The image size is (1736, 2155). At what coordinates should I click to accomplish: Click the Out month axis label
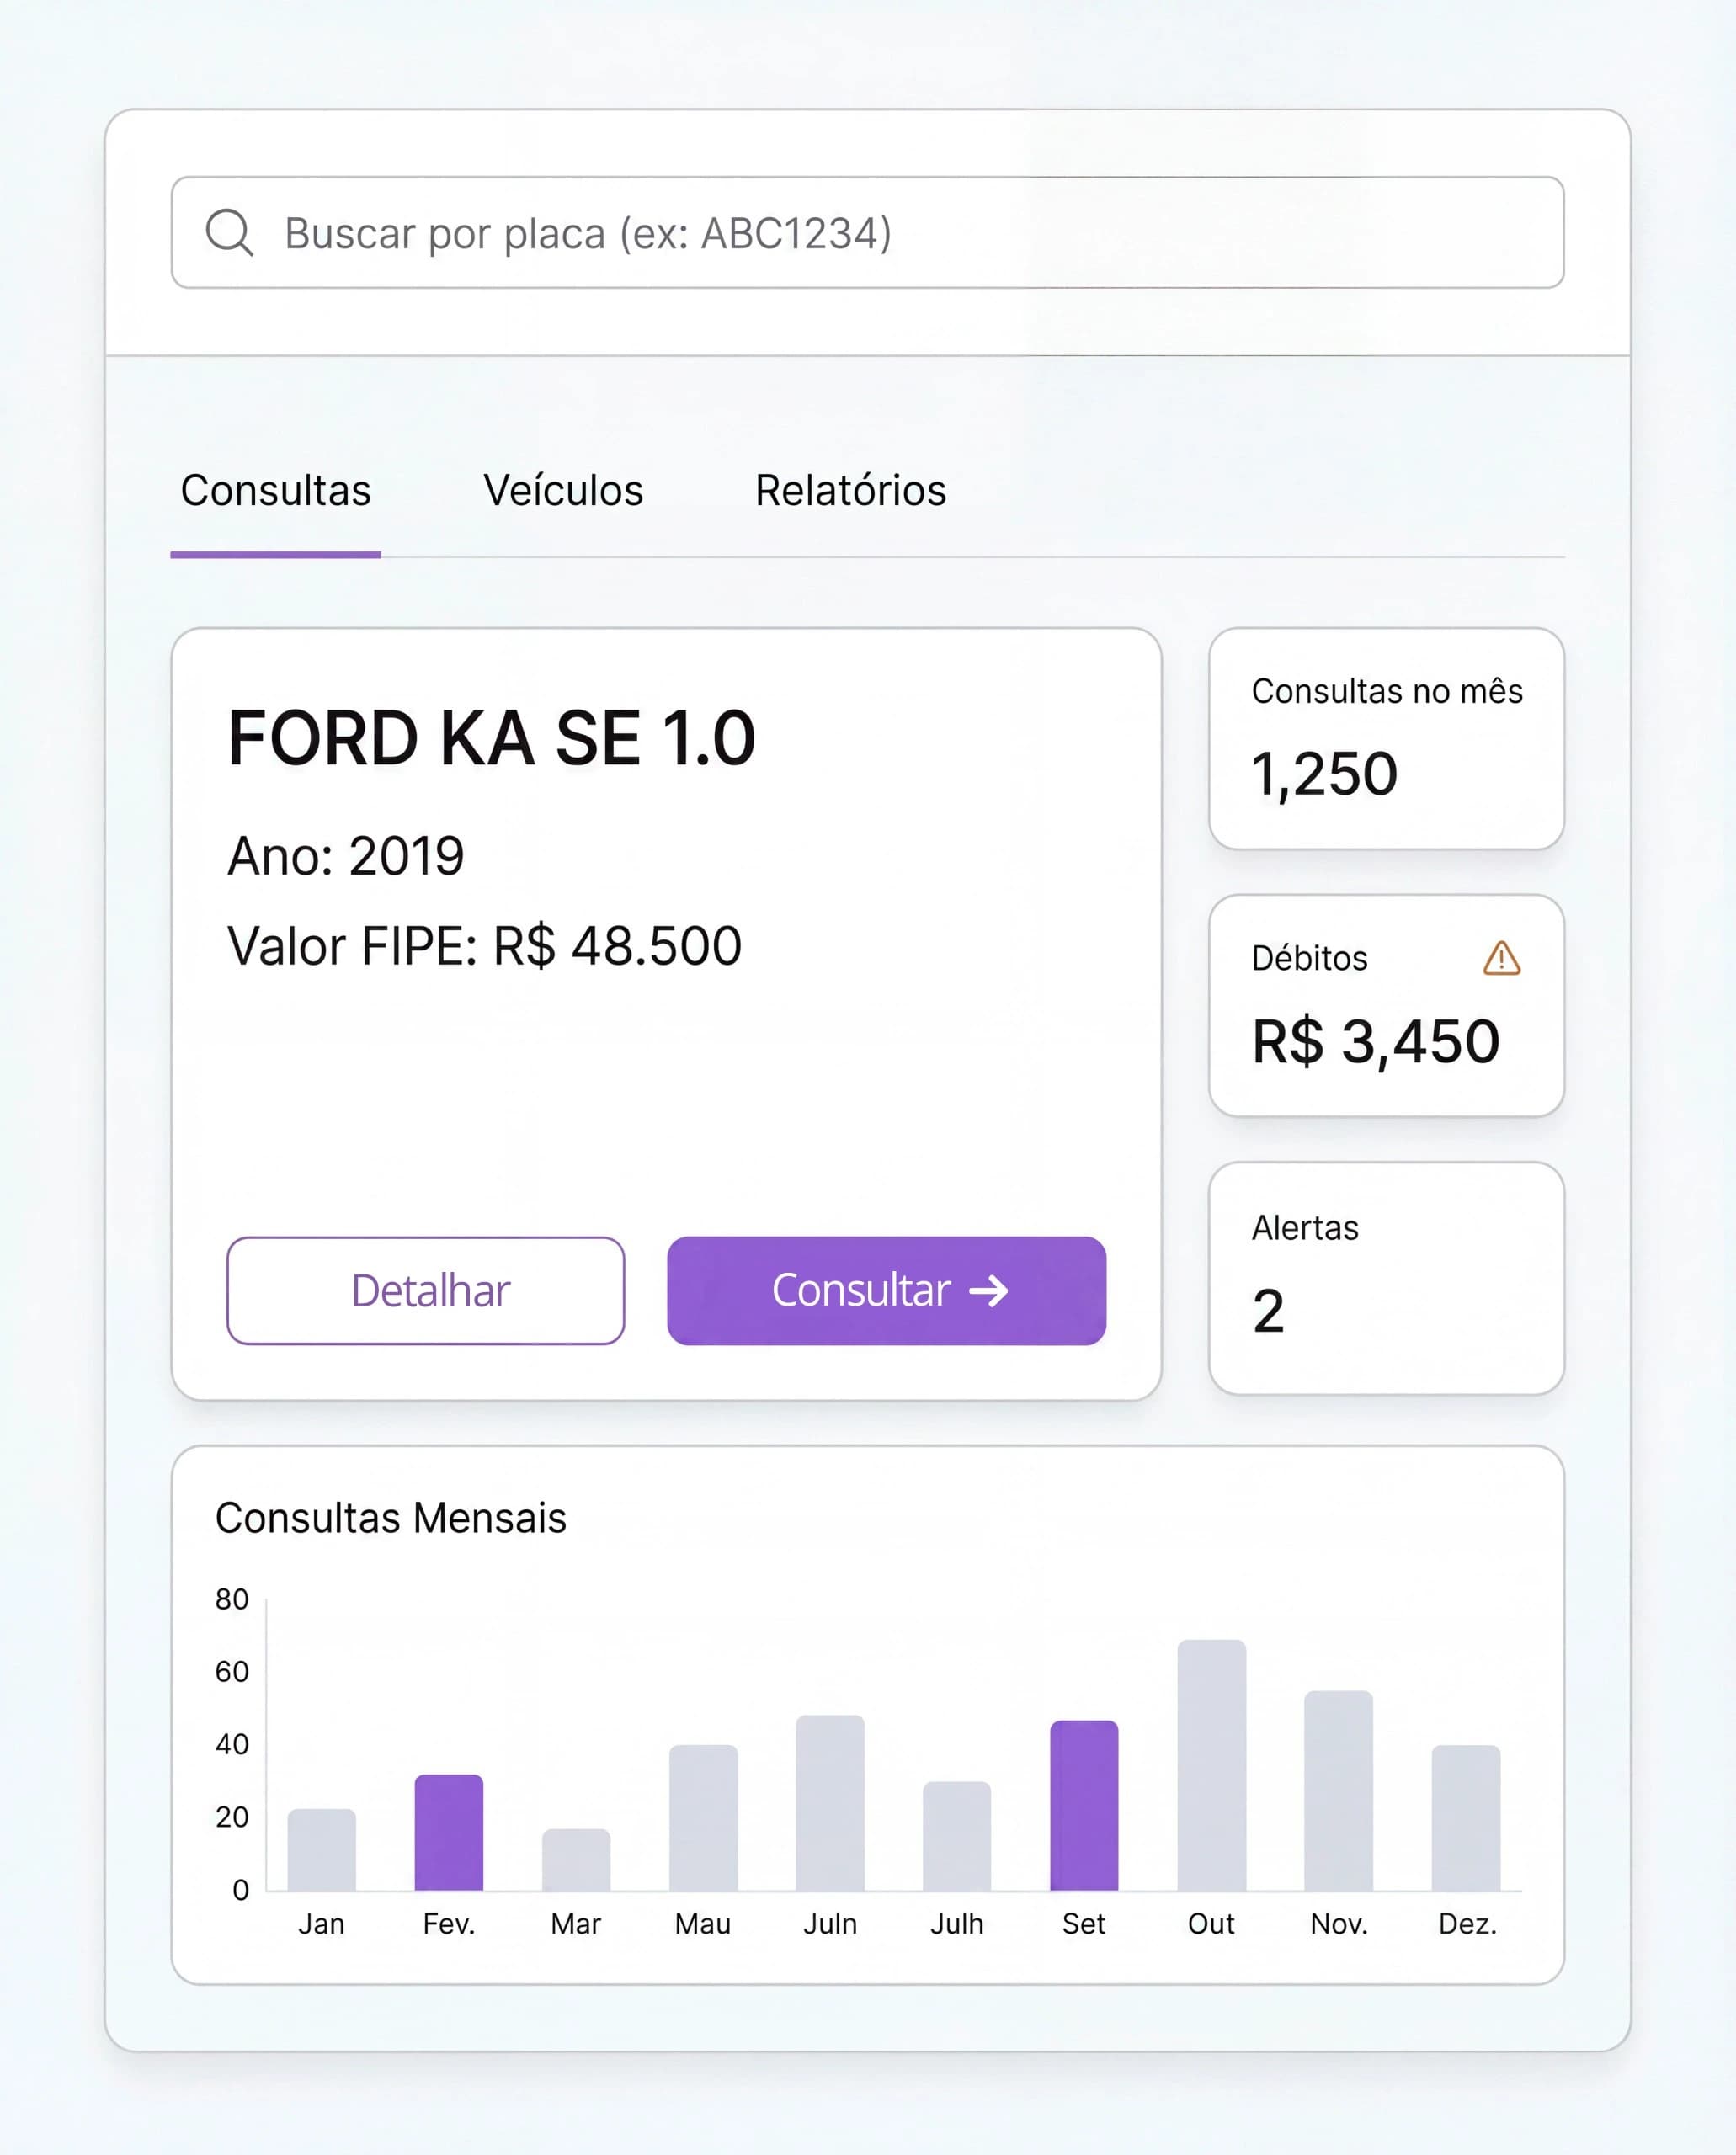(1211, 1924)
